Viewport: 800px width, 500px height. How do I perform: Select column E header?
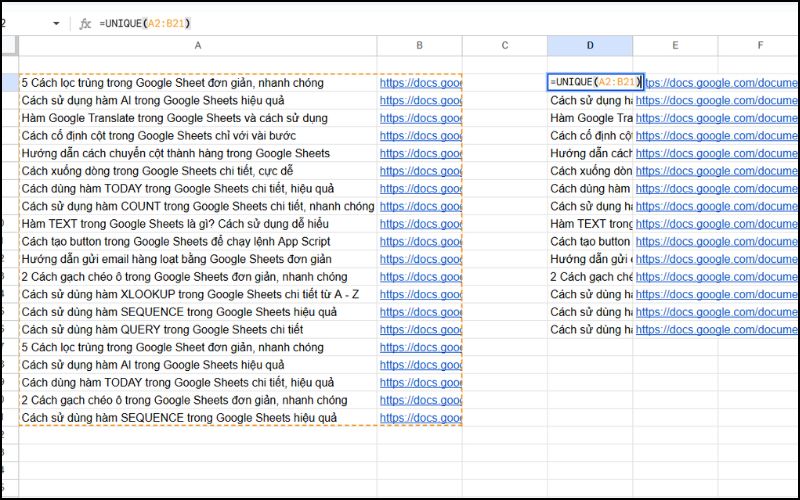point(675,46)
